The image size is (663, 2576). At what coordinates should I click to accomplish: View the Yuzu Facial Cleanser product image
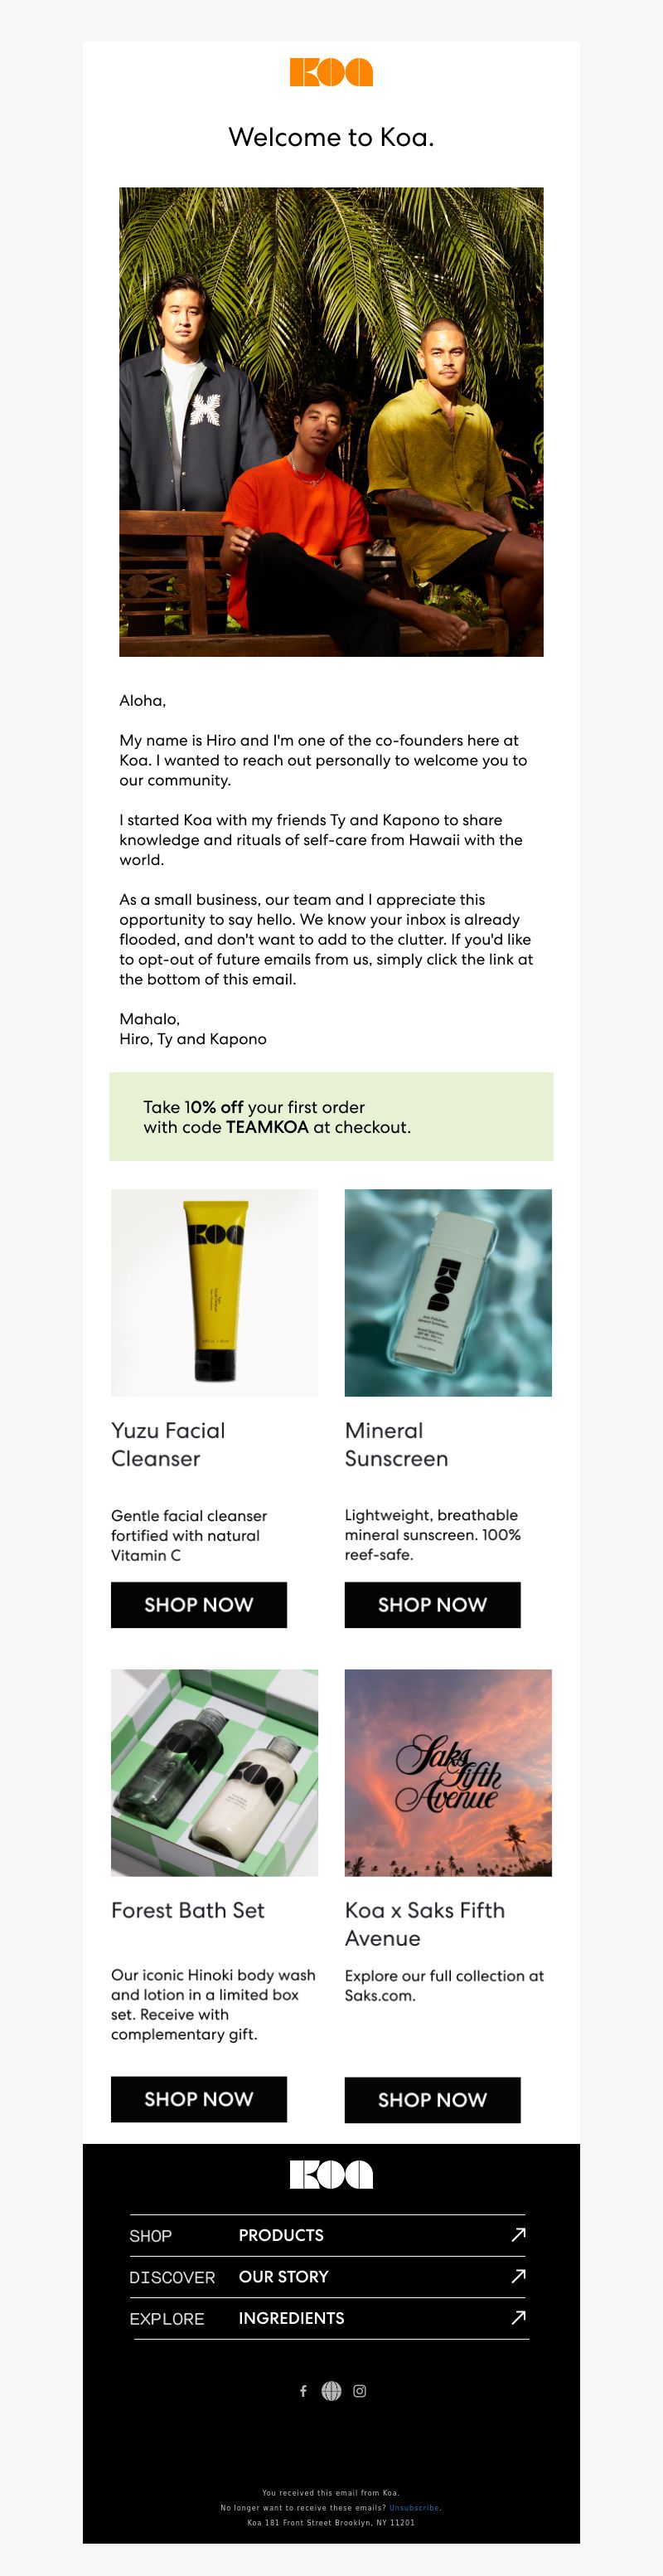pos(214,1292)
